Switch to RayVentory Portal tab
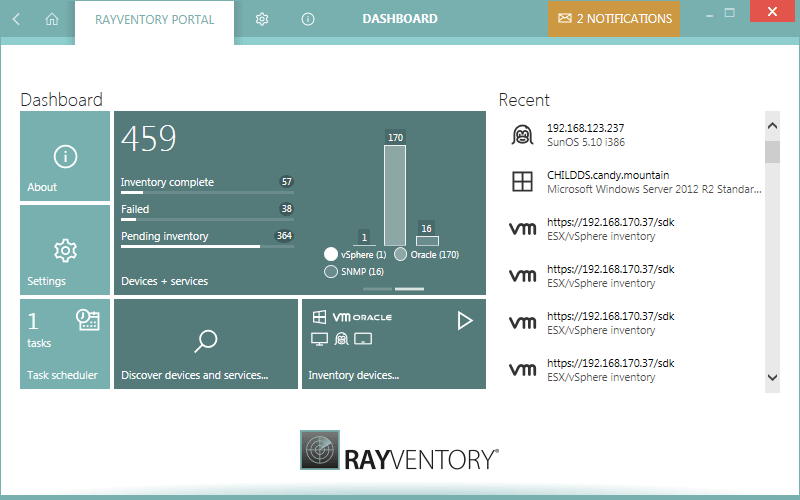The width and height of the screenshot is (800, 500). [x=155, y=19]
